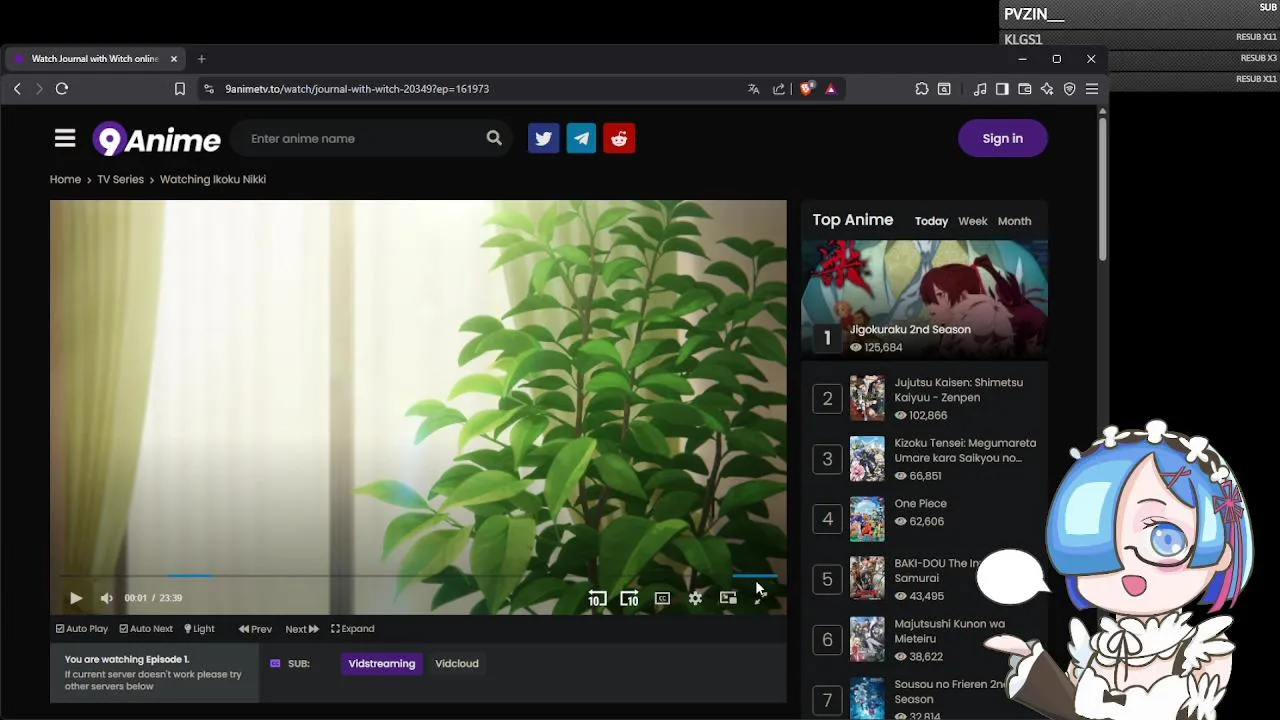Open the Twitter social link

543,138
